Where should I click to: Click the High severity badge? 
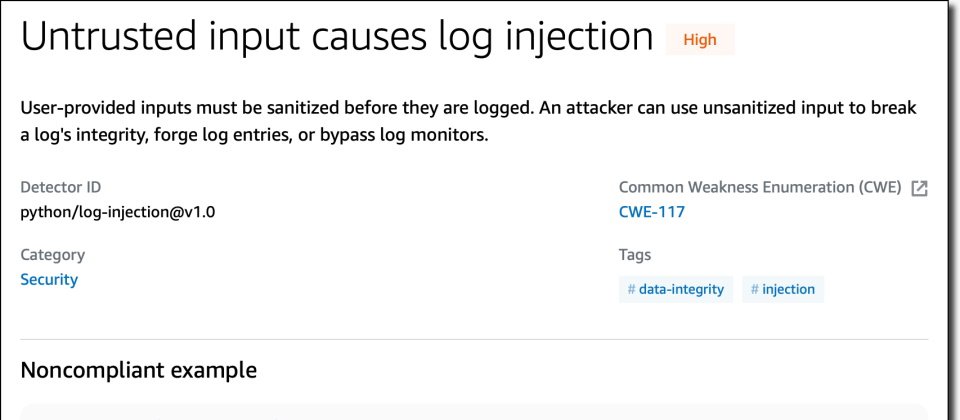(x=700, y=40)
